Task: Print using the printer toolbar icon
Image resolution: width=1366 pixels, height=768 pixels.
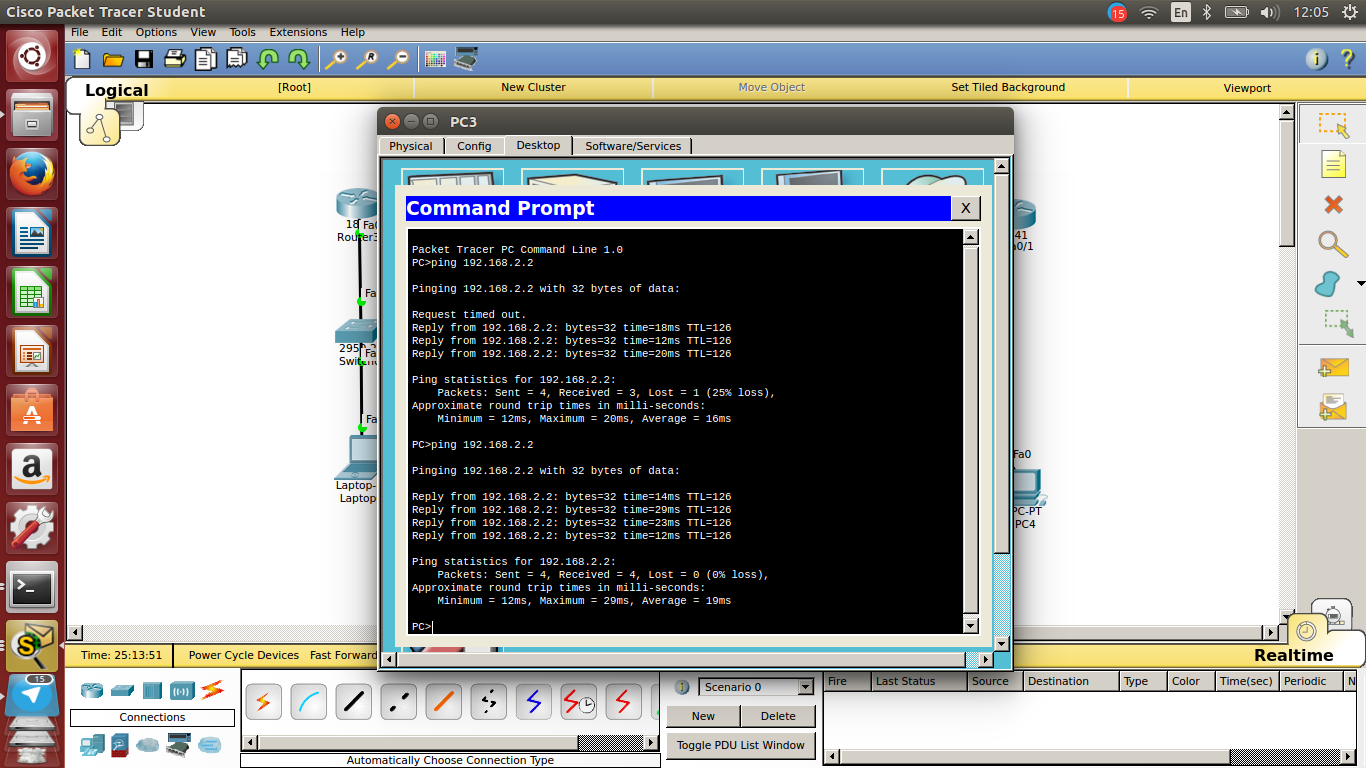Action: click(175, 59)
